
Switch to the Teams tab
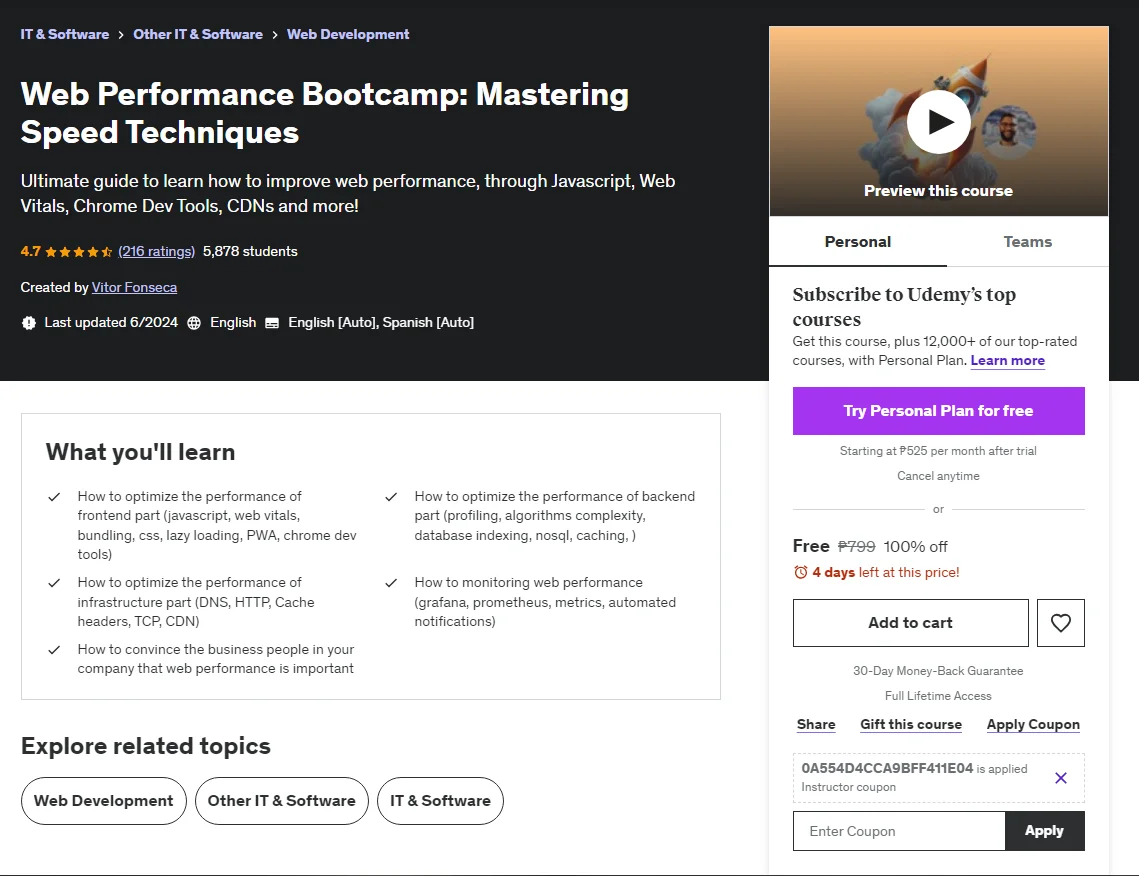coord(1027,241)
